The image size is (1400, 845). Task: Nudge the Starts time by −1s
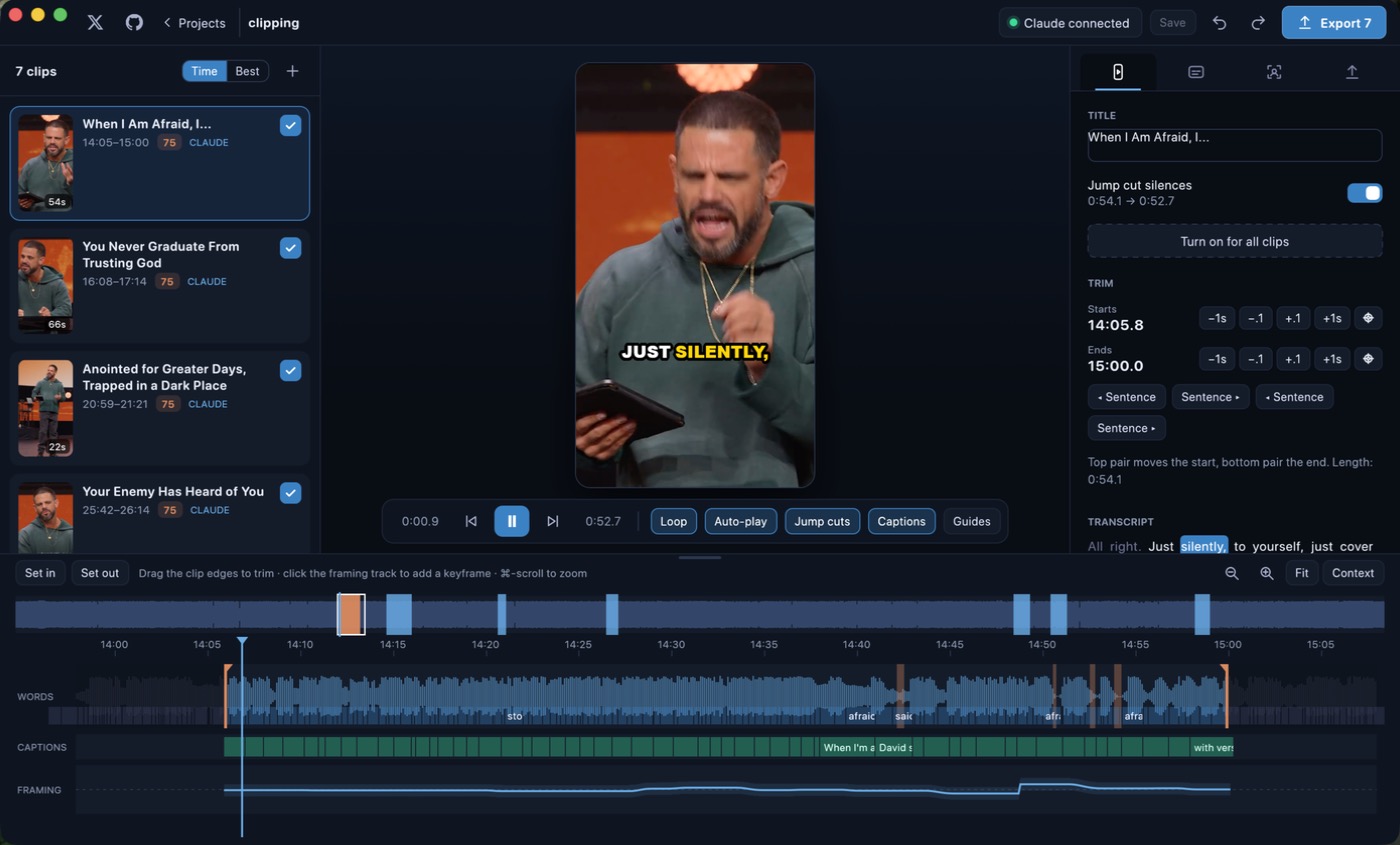click(1217, 318)
